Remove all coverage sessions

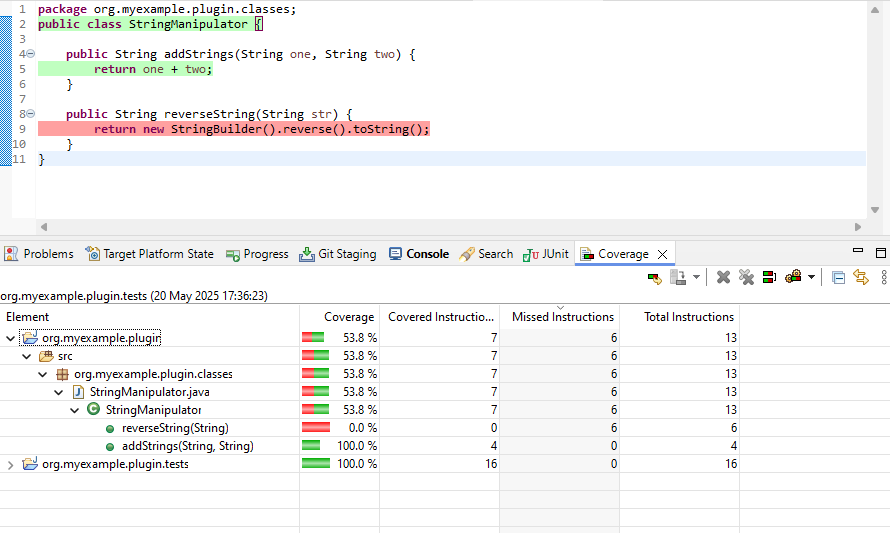746,277
